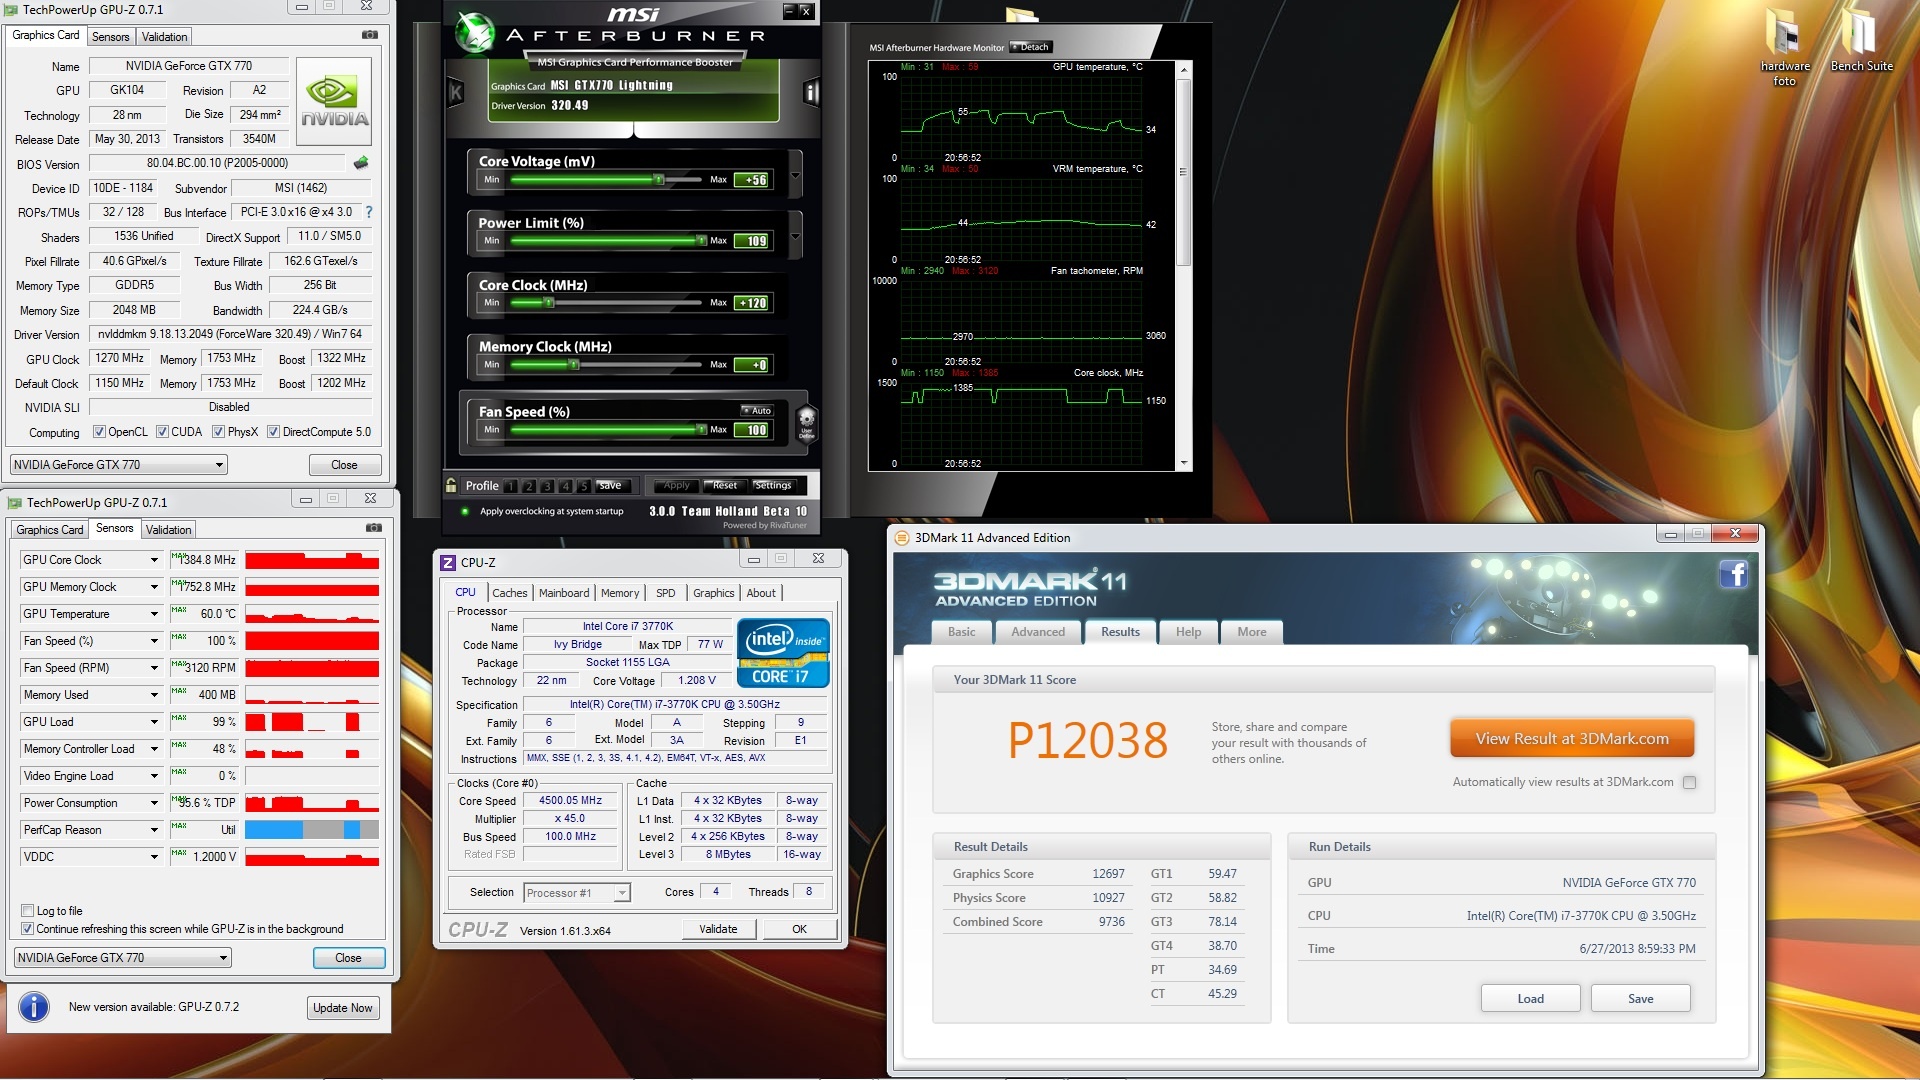Expand GPU Core Clock sensor dropdown
Viewport: 1920px width, 1080px height.
(154, 560)
